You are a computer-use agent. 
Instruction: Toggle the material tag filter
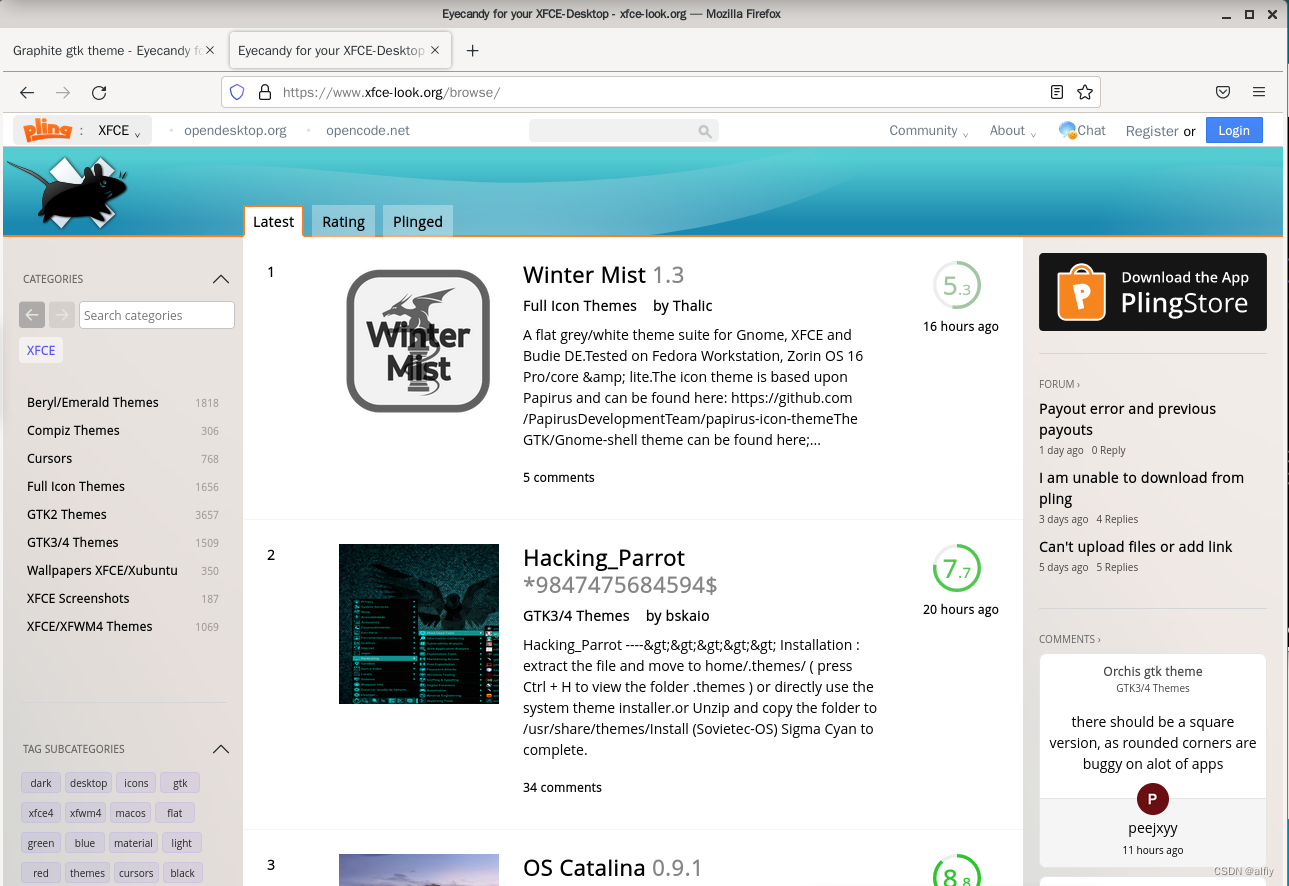(x=133, y=843)
